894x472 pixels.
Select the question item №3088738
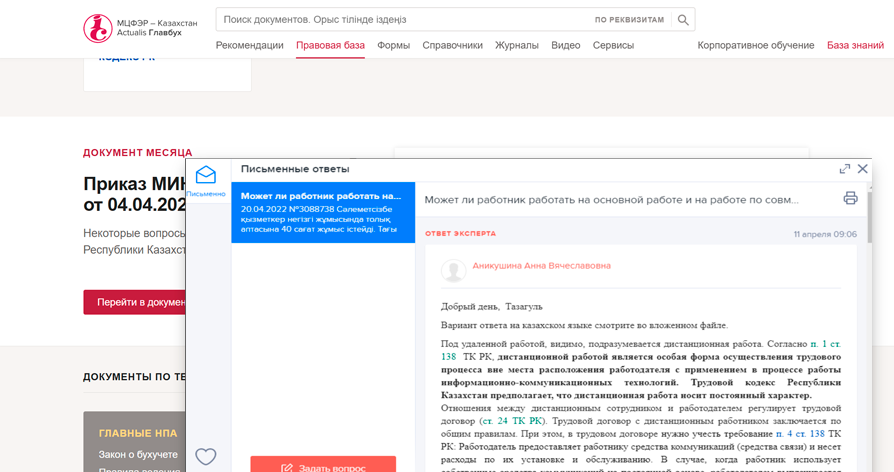[x=323, y=213]
